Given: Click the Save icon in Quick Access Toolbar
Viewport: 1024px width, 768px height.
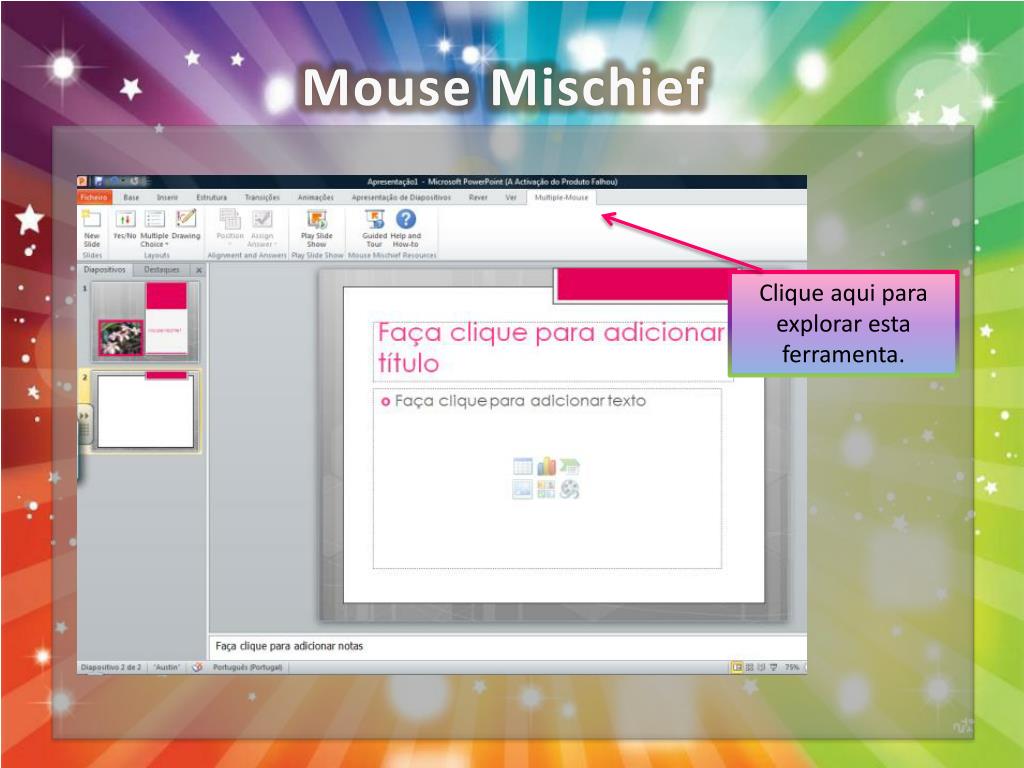Looking at the screenshot, I should tap(99, 181).
